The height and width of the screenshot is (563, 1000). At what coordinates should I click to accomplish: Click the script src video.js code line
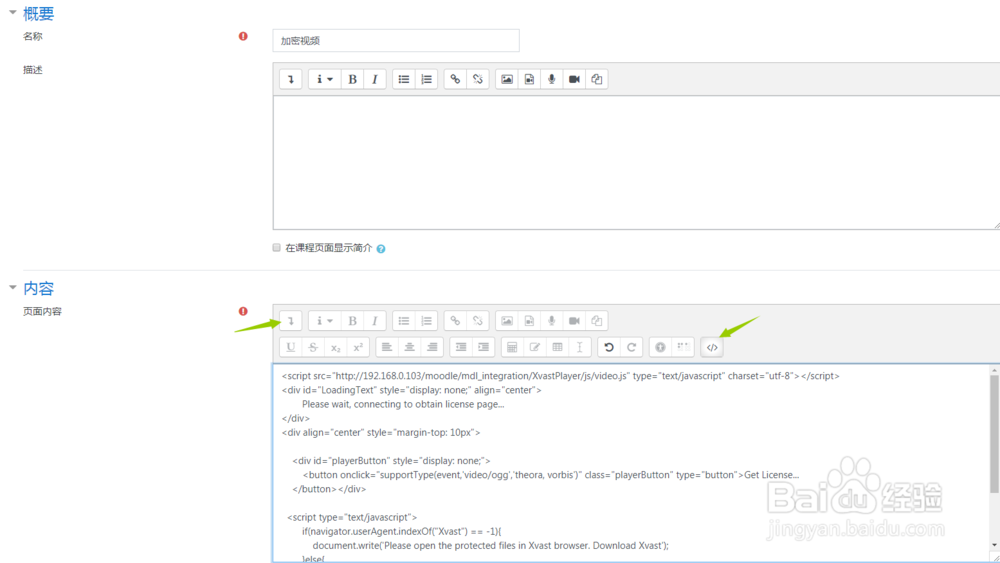tap(561, 376)
